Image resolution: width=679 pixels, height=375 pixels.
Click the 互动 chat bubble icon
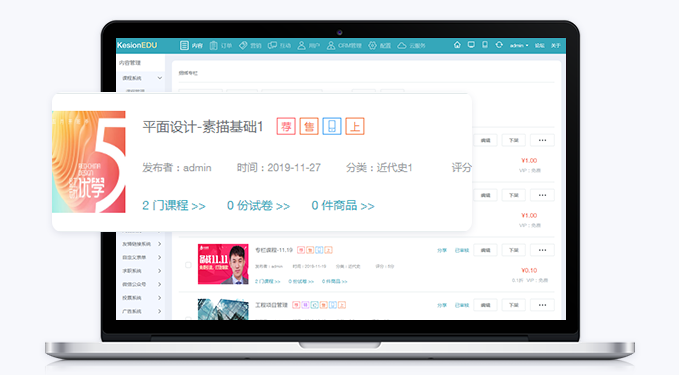click(x=272, y=45)
